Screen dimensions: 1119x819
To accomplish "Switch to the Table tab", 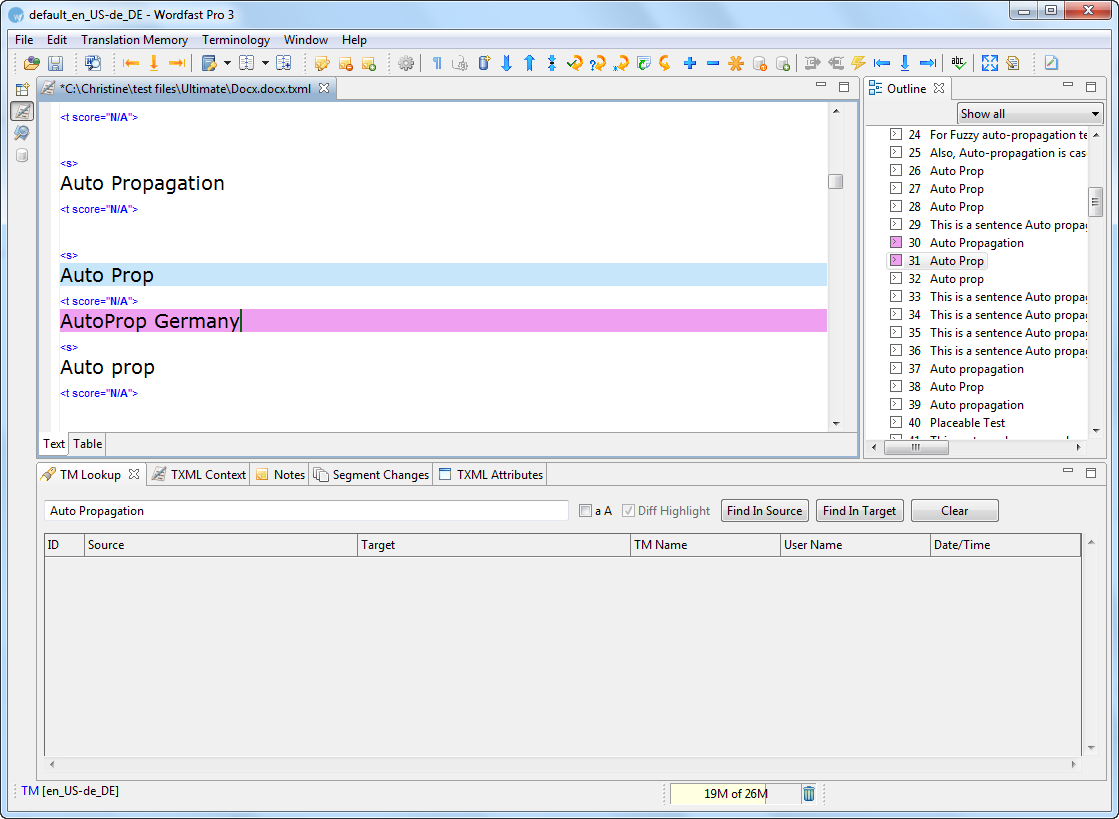I will [x=87, y=444].
